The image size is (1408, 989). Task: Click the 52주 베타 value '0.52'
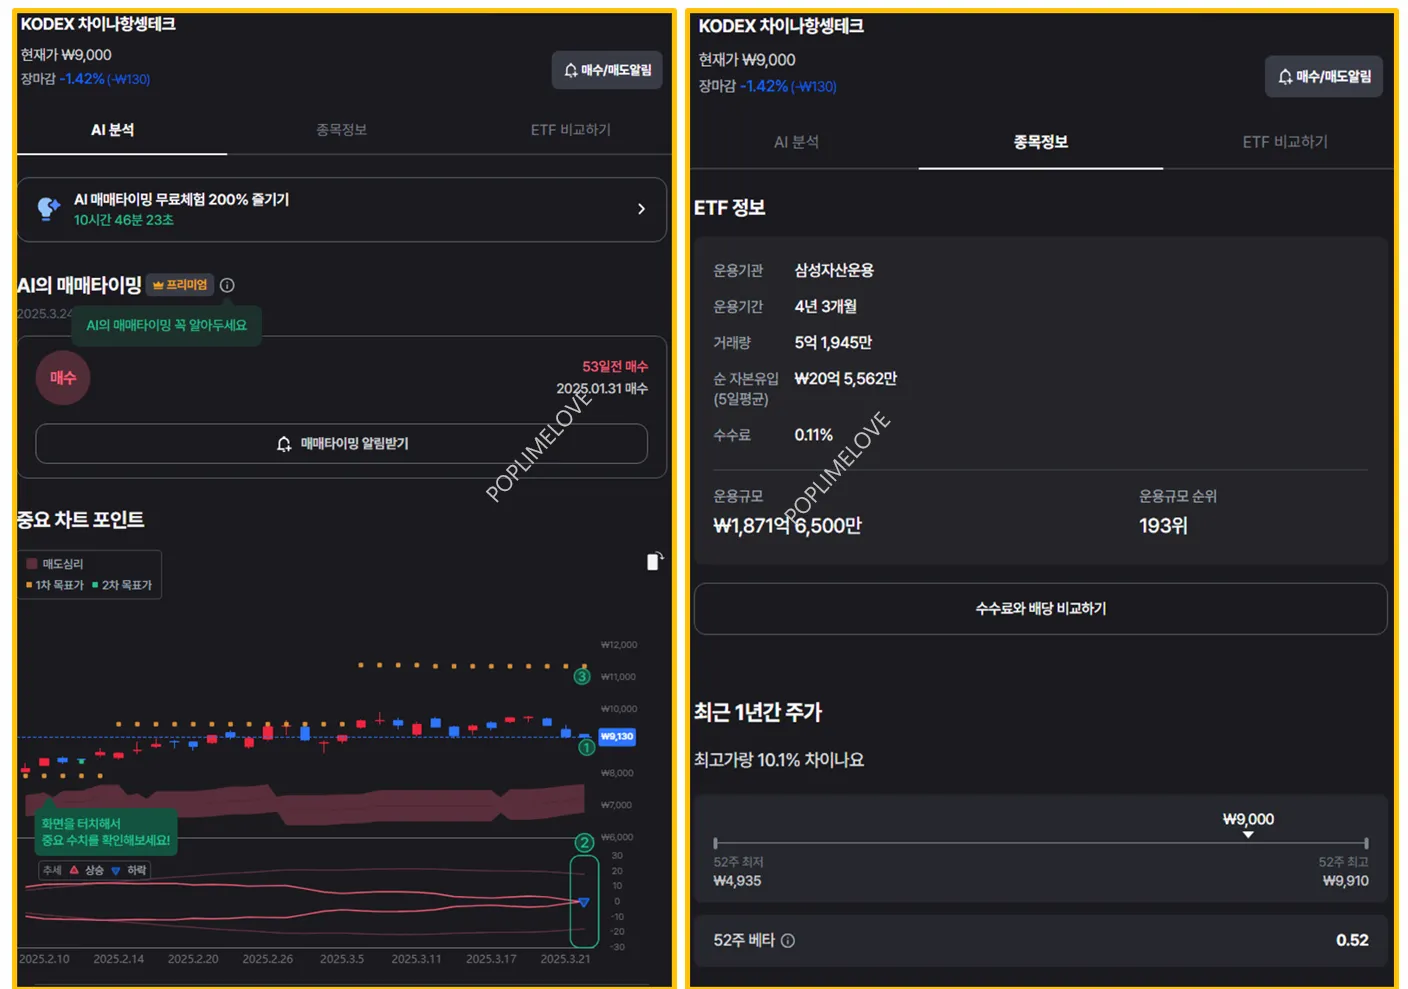[x=1352, y=940]
